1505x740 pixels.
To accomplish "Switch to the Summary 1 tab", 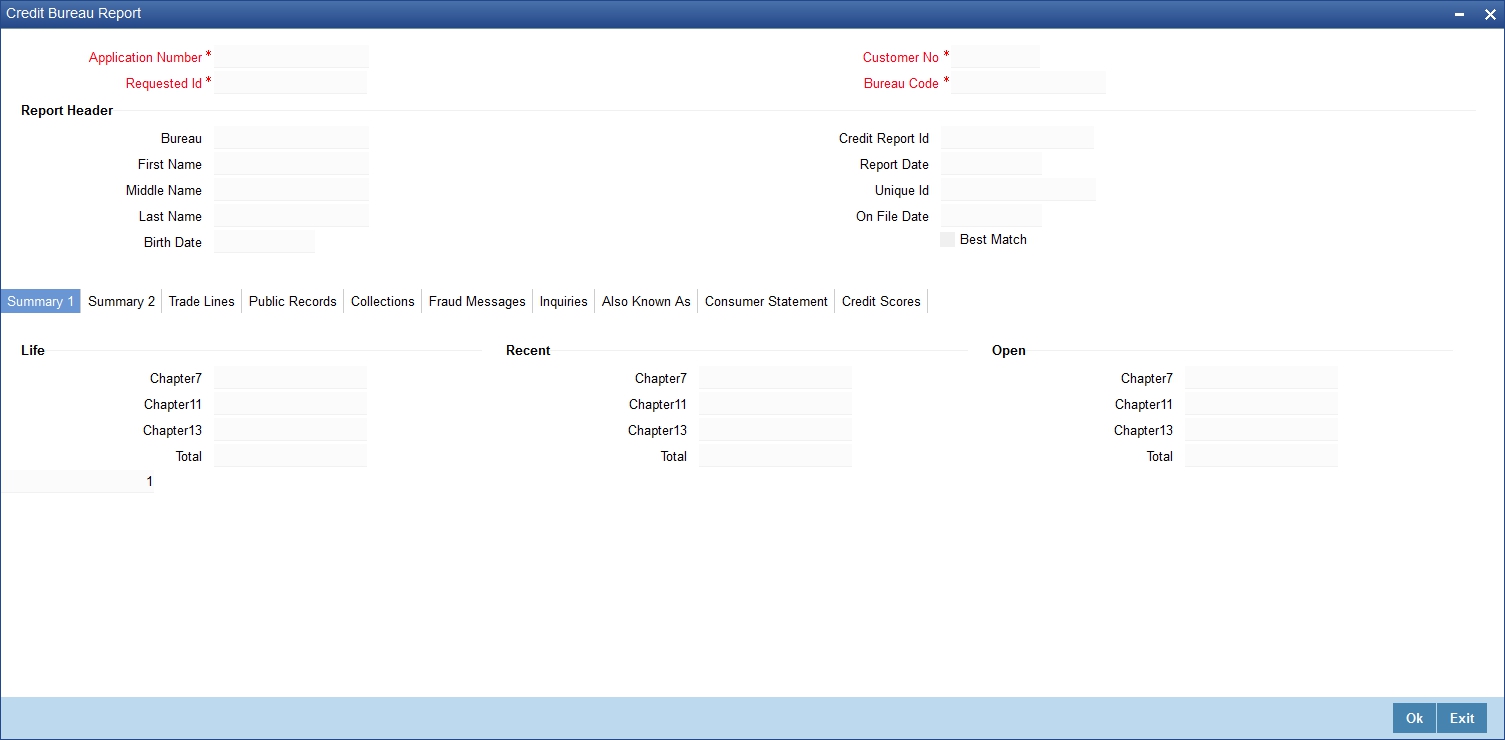I will click(x=41, y=301).
